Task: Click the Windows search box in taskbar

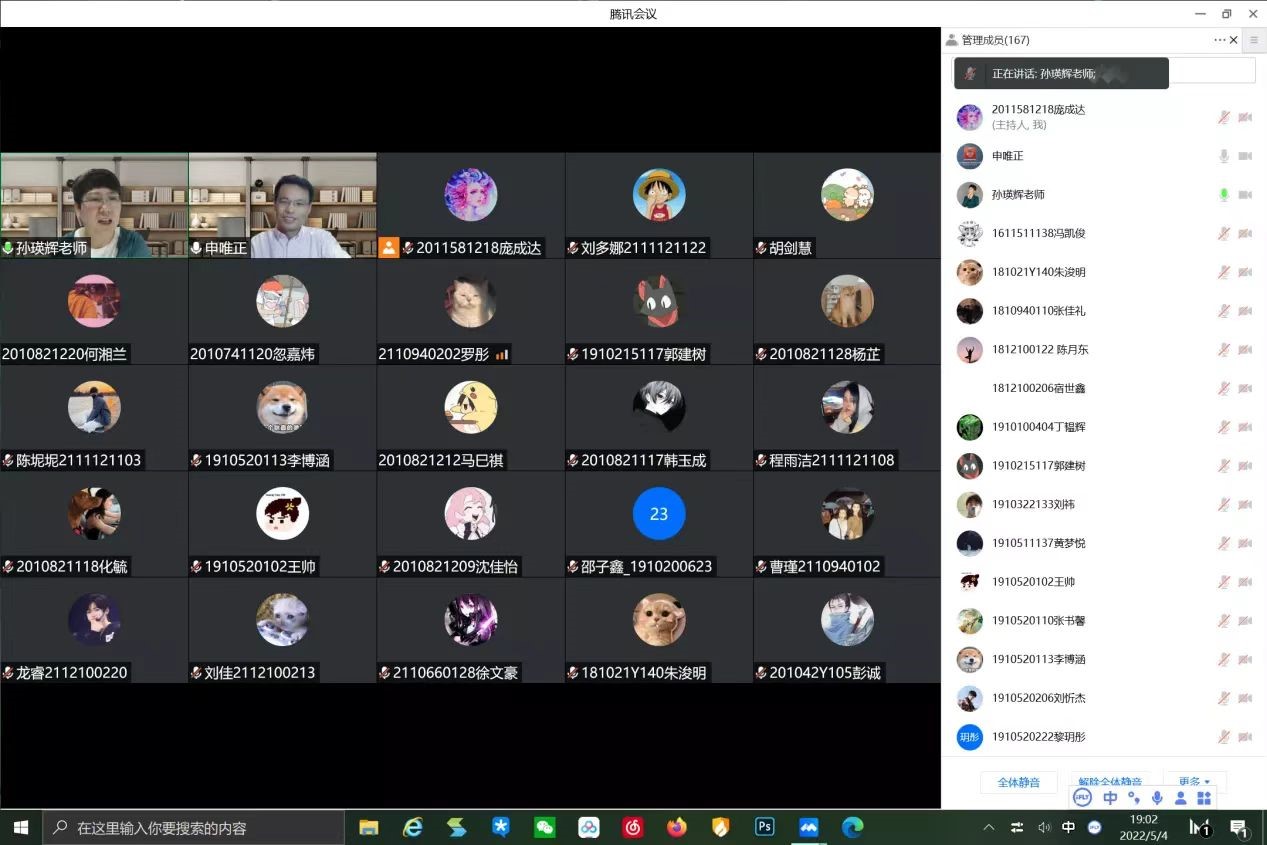Action: [194, 828]
